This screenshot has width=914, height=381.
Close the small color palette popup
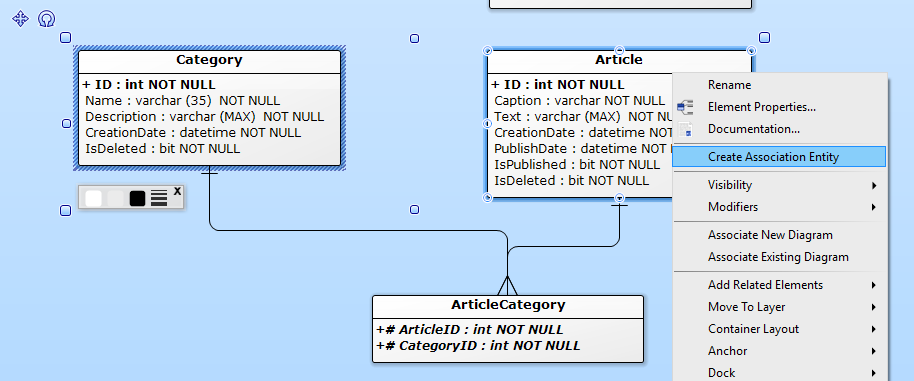pyautogui.click(x=177, y=190)
